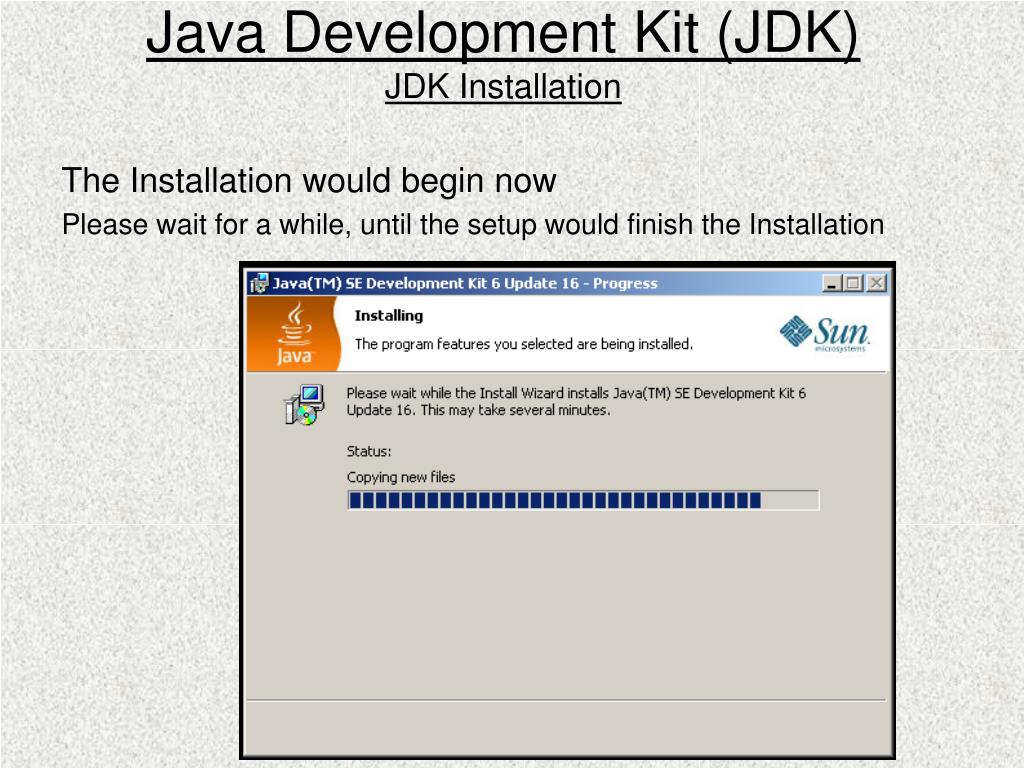Click the orange Java coffee cup logo

point(294,334)
